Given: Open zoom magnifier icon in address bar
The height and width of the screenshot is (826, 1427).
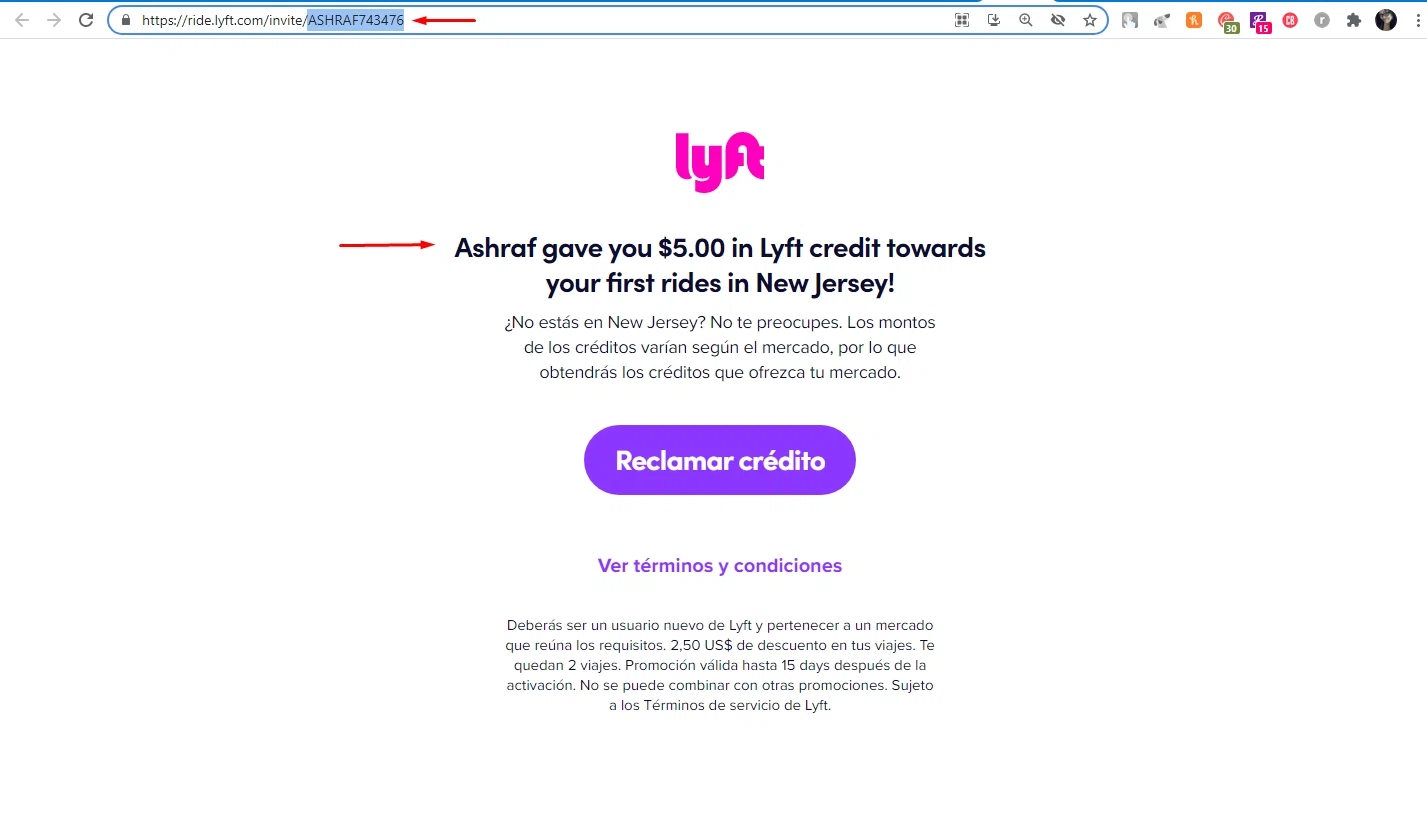Looking at the screenshot, I should coord(1026,20).
